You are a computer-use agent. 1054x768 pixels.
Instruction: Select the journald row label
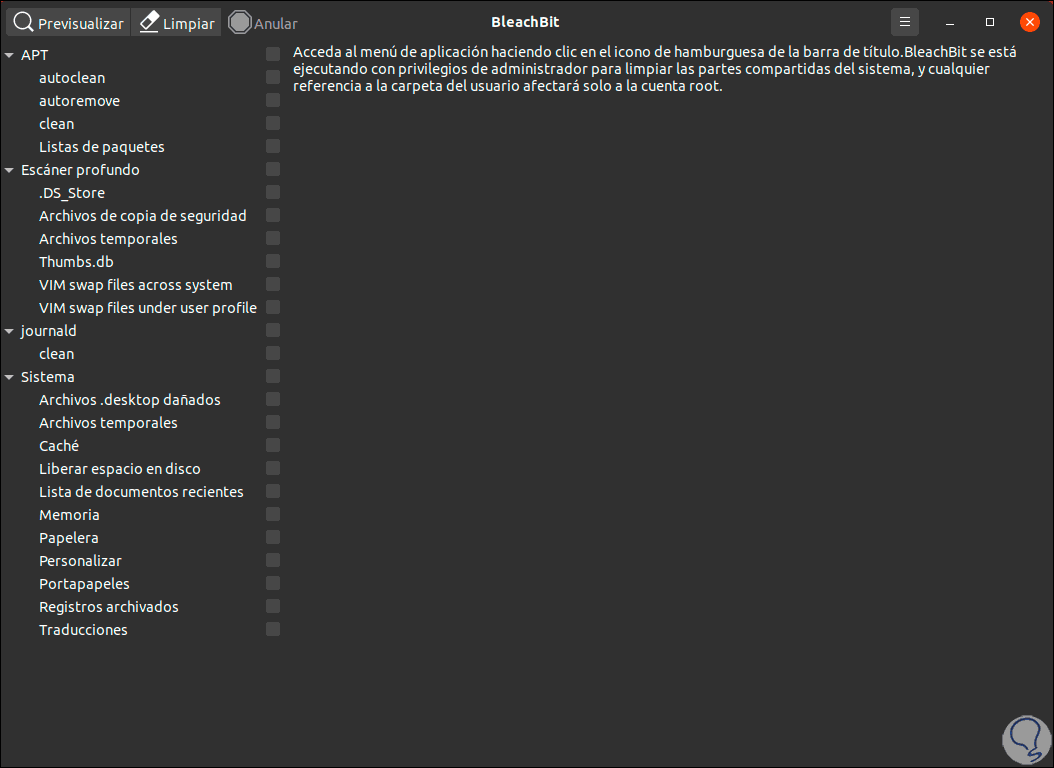(x=48, y=331)
